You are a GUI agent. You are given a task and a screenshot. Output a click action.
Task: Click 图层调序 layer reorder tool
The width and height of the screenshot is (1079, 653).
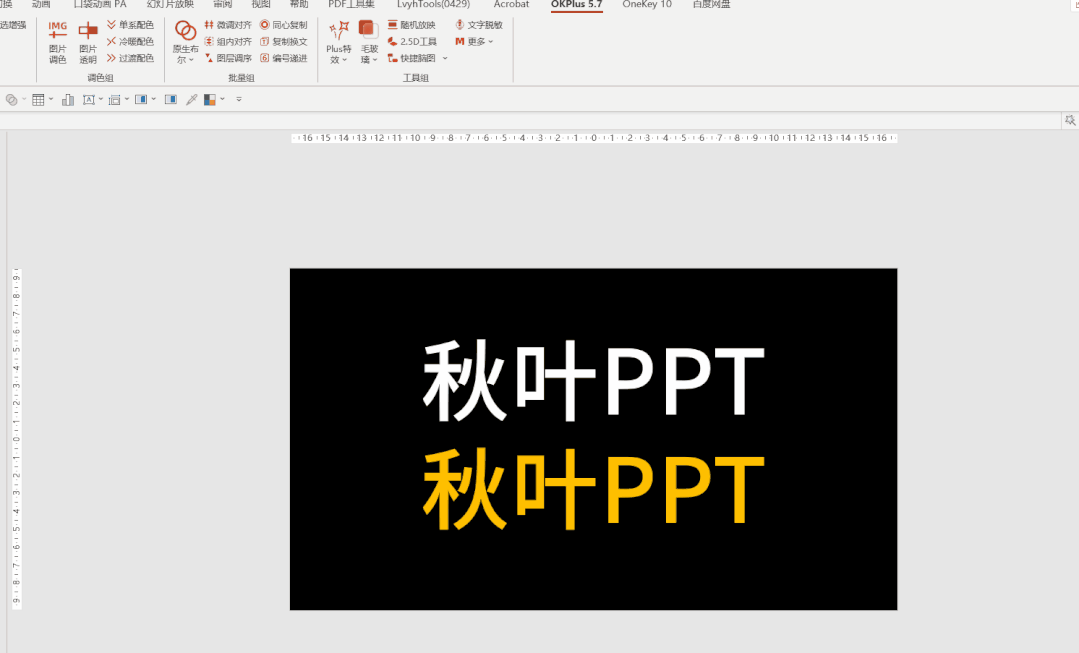(228, 58)
